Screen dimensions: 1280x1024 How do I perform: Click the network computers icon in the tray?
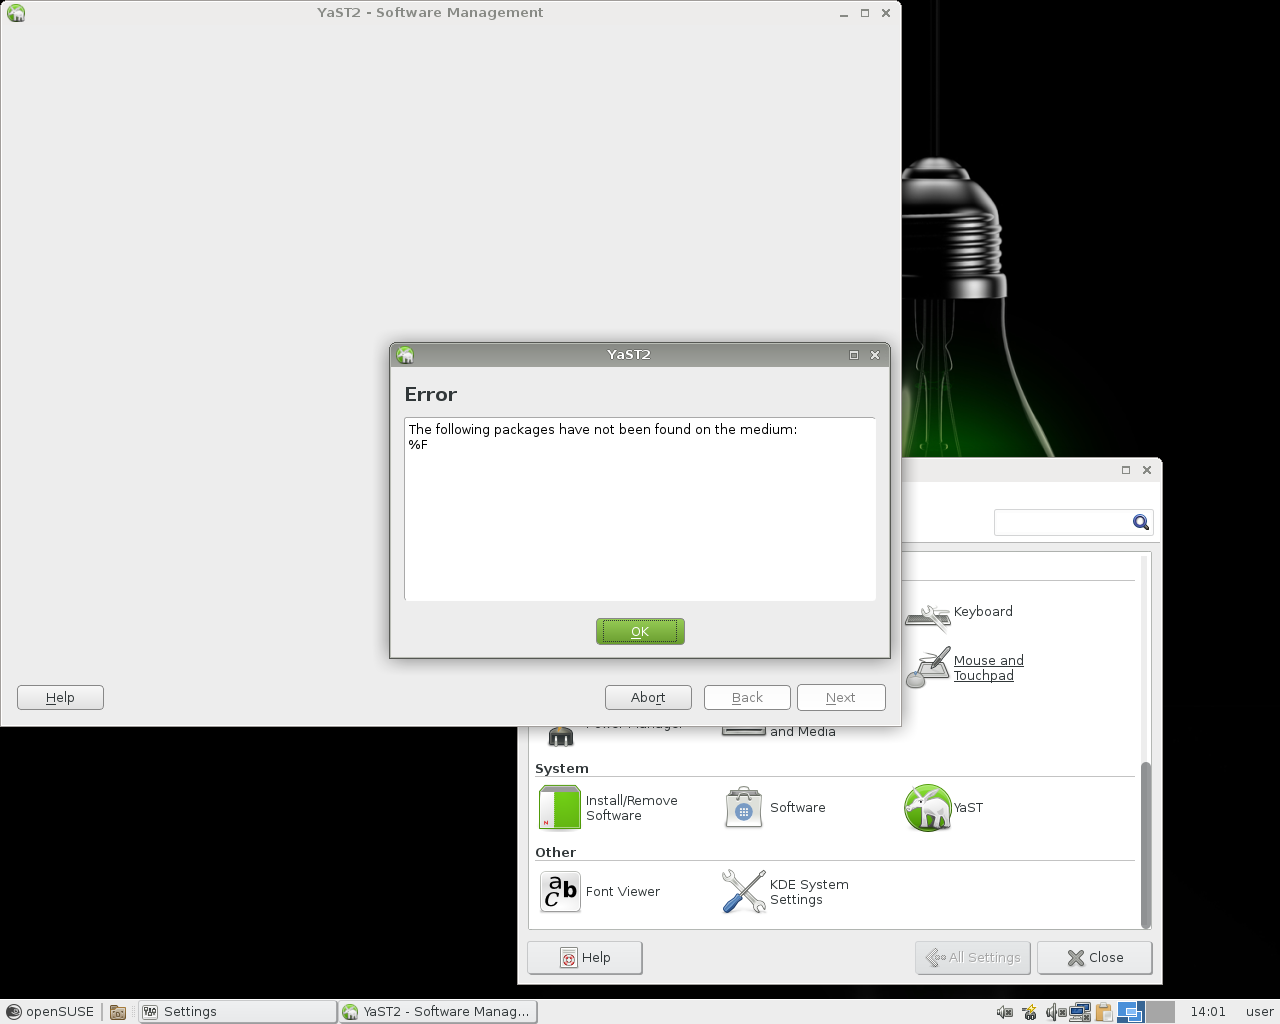click(1080, 1012)
